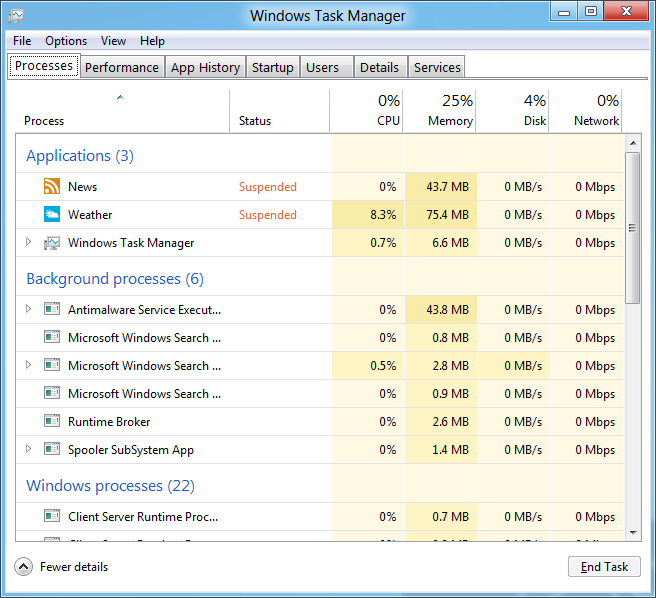Screen dimensions: 656x598
Task: Click the Background processes (6) heading
Action: coord(115,279)
